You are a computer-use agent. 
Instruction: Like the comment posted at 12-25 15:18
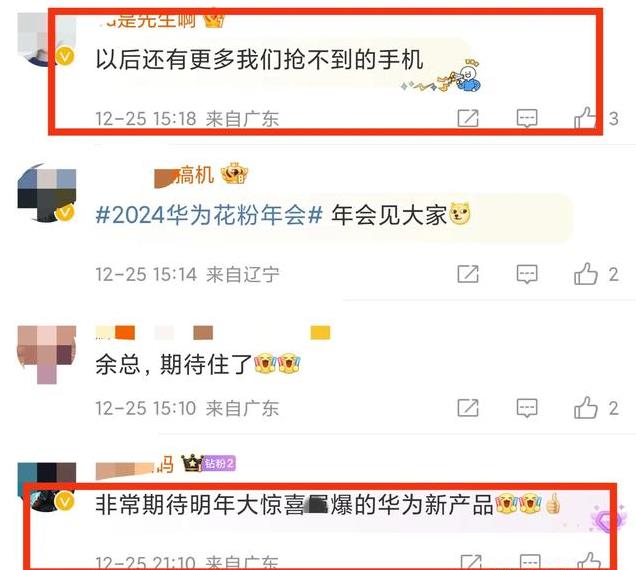pos(586,118)
